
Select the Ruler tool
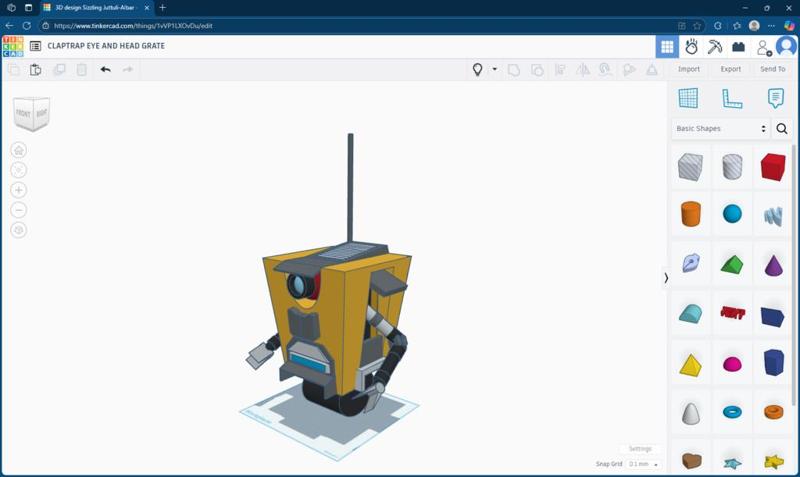click(732, 98)
